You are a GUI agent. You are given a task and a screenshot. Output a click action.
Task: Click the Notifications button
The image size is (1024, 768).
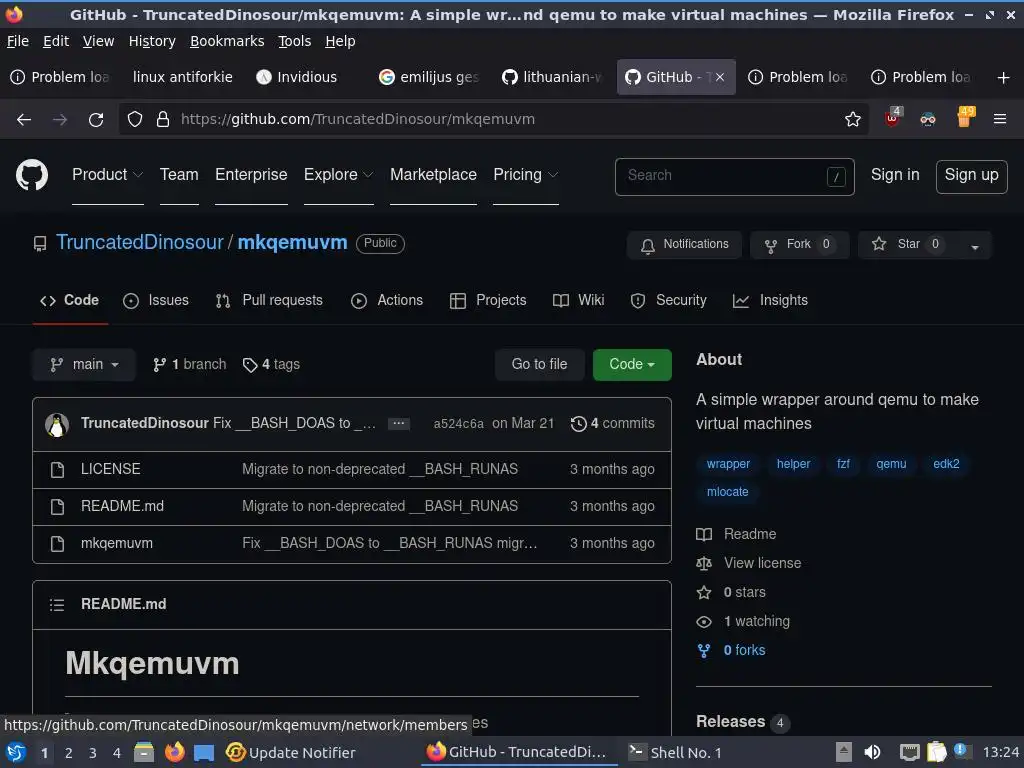coord(684,245)
